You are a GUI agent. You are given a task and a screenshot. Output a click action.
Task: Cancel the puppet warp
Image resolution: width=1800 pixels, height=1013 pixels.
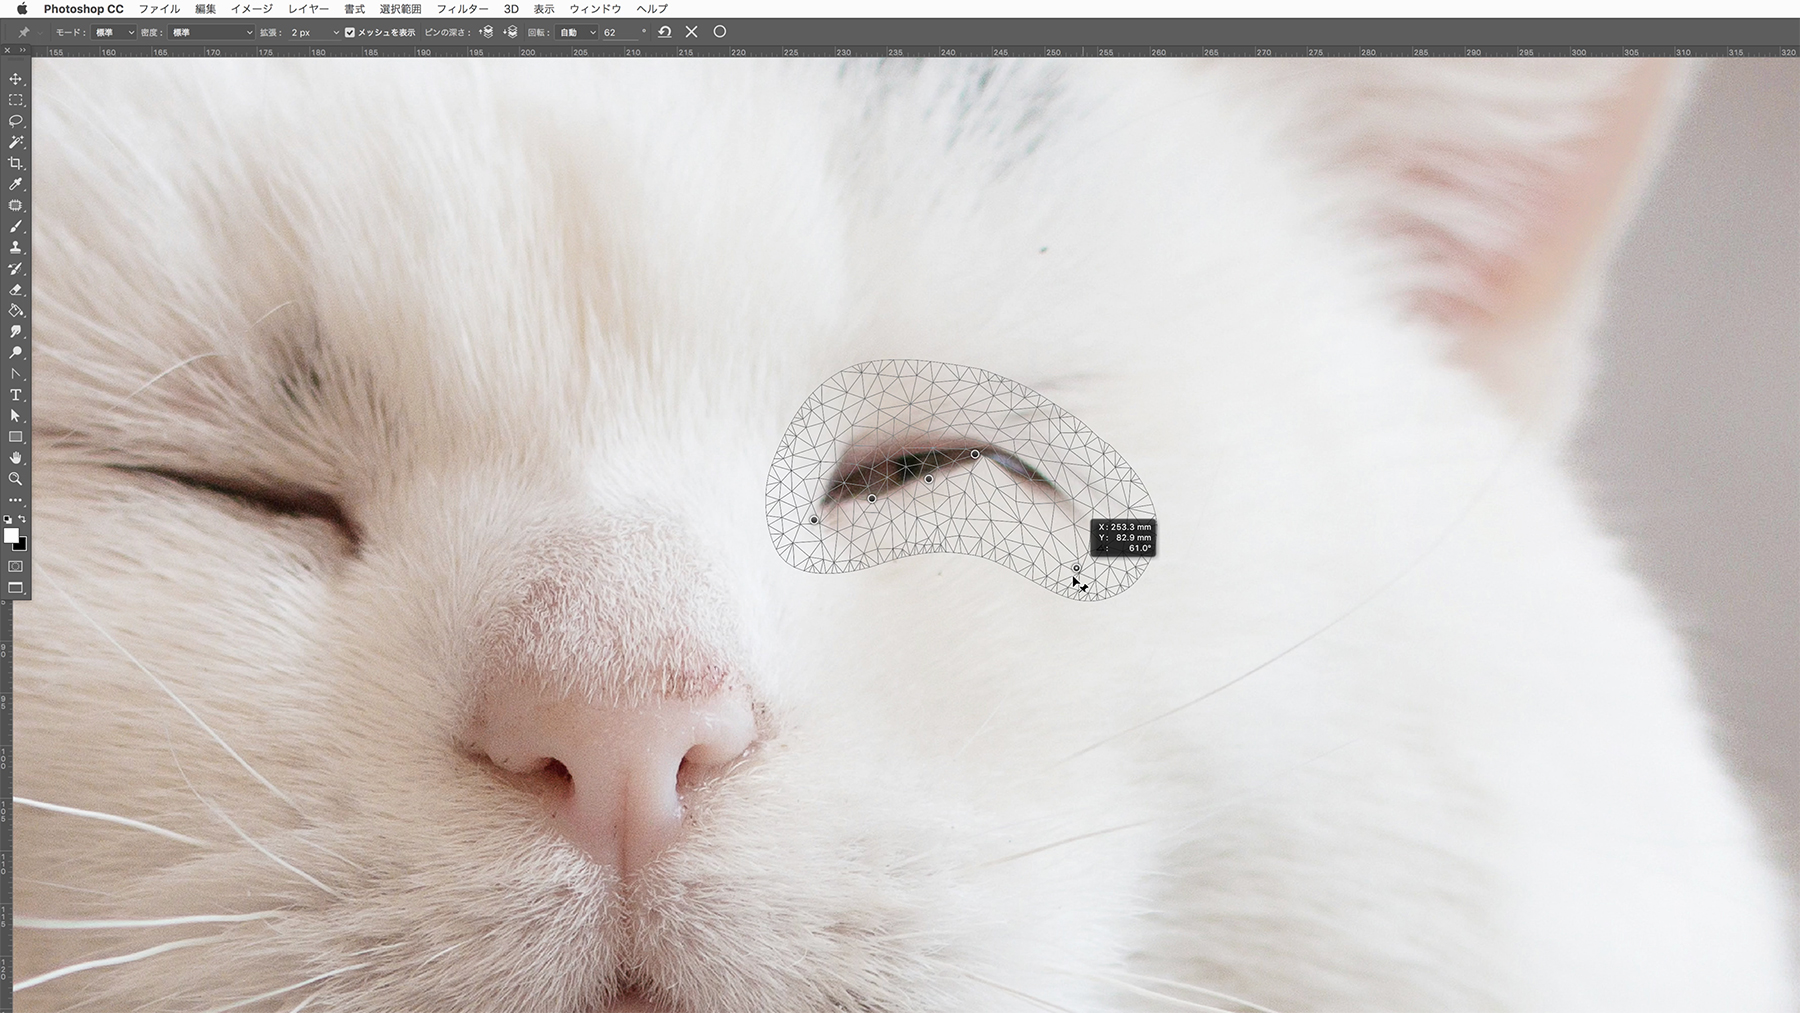[x=691, y=32]
